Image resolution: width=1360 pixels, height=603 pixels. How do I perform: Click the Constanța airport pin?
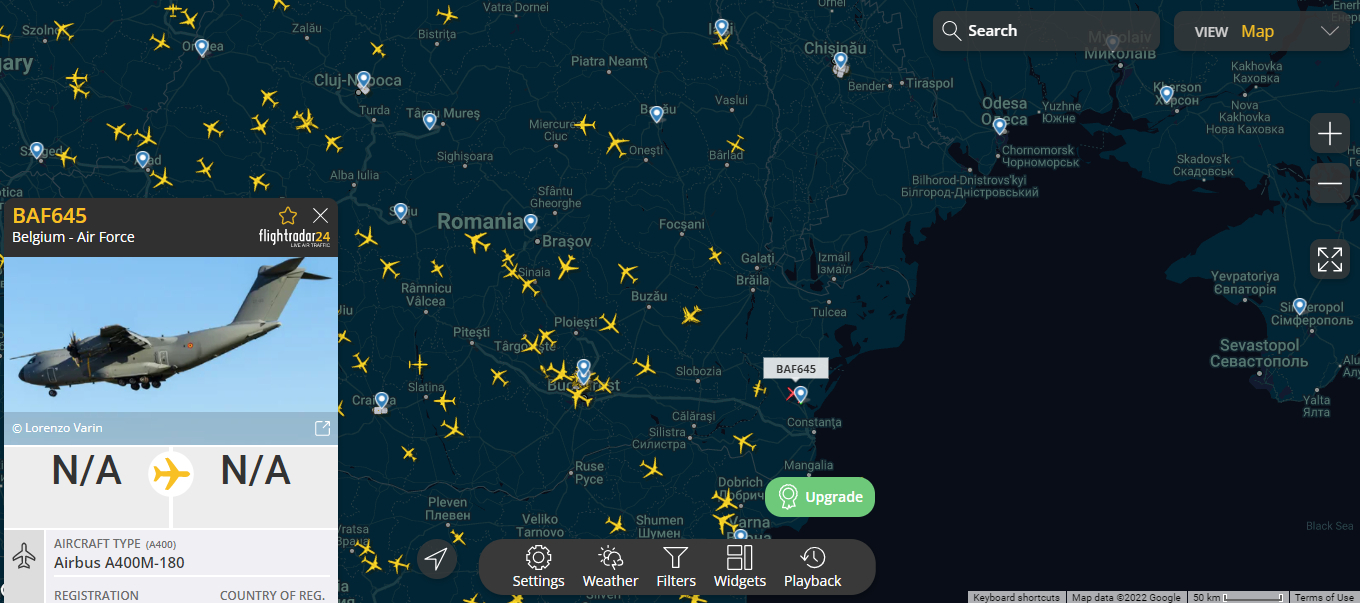coord(800,394)
